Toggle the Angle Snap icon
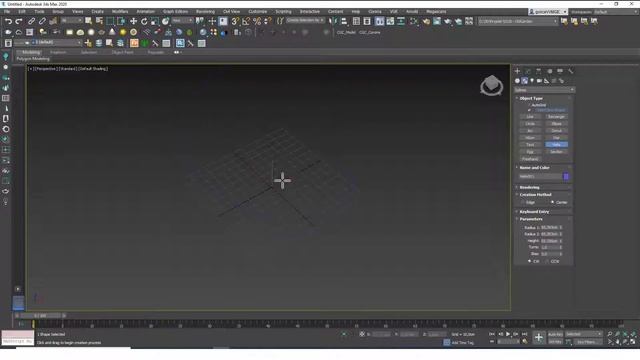The height and width of the screenshot is (360, 640). pos(246,21)
